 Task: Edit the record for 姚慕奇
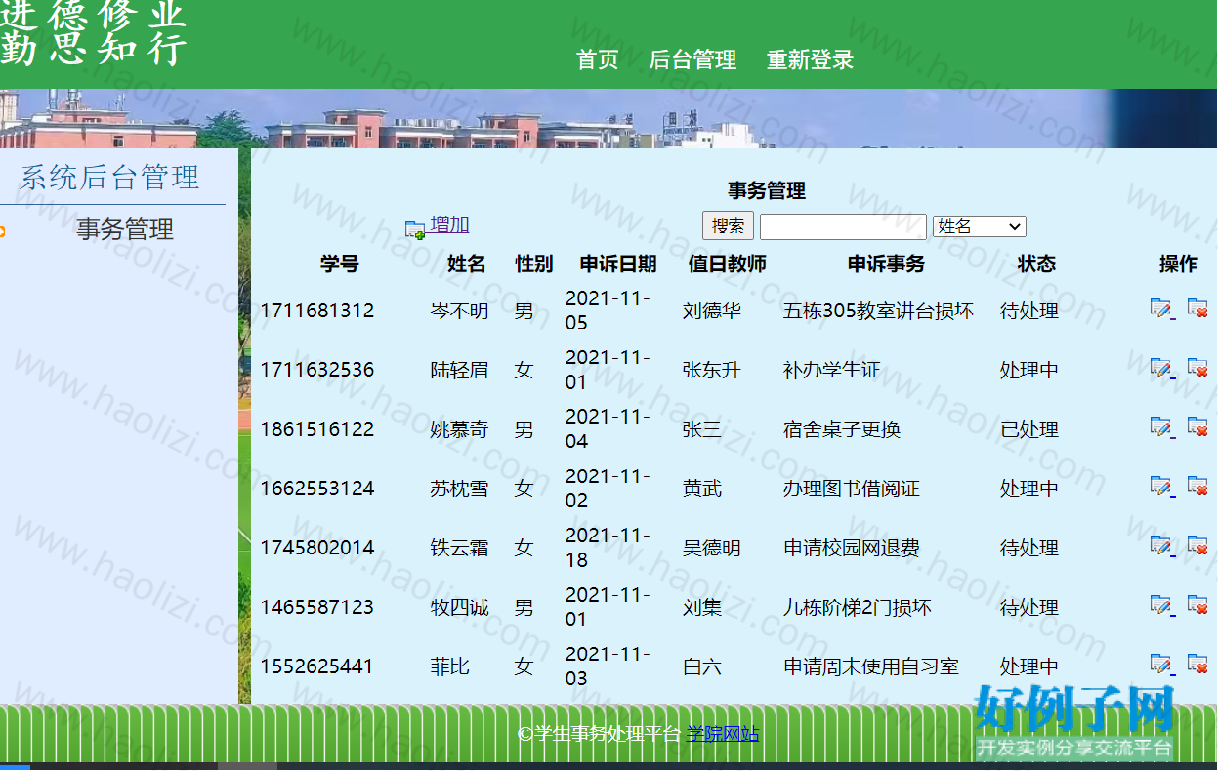pos(1161,427)
